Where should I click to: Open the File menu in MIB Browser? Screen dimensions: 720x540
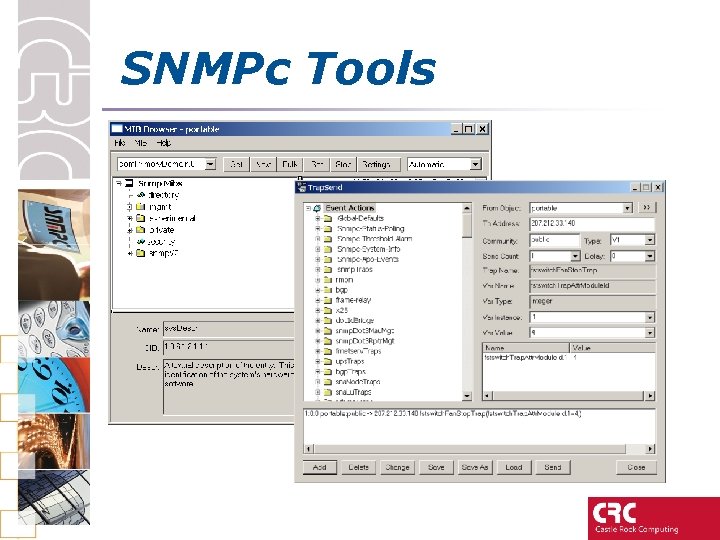(120, 143)
